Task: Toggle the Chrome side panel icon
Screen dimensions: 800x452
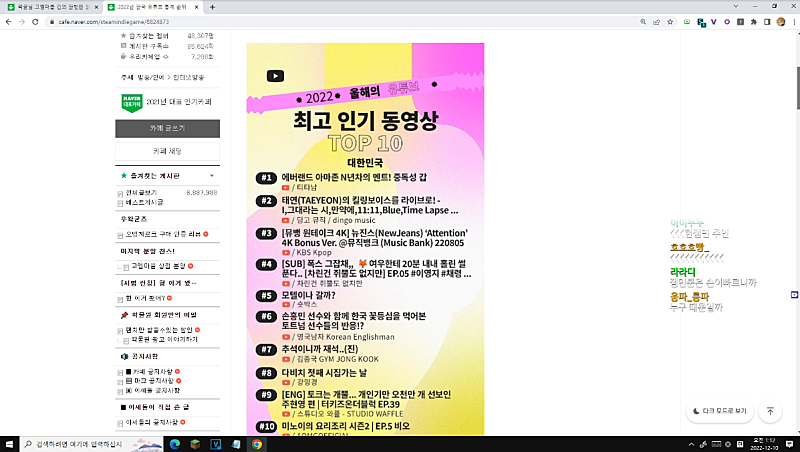Action: click(767, 22)
